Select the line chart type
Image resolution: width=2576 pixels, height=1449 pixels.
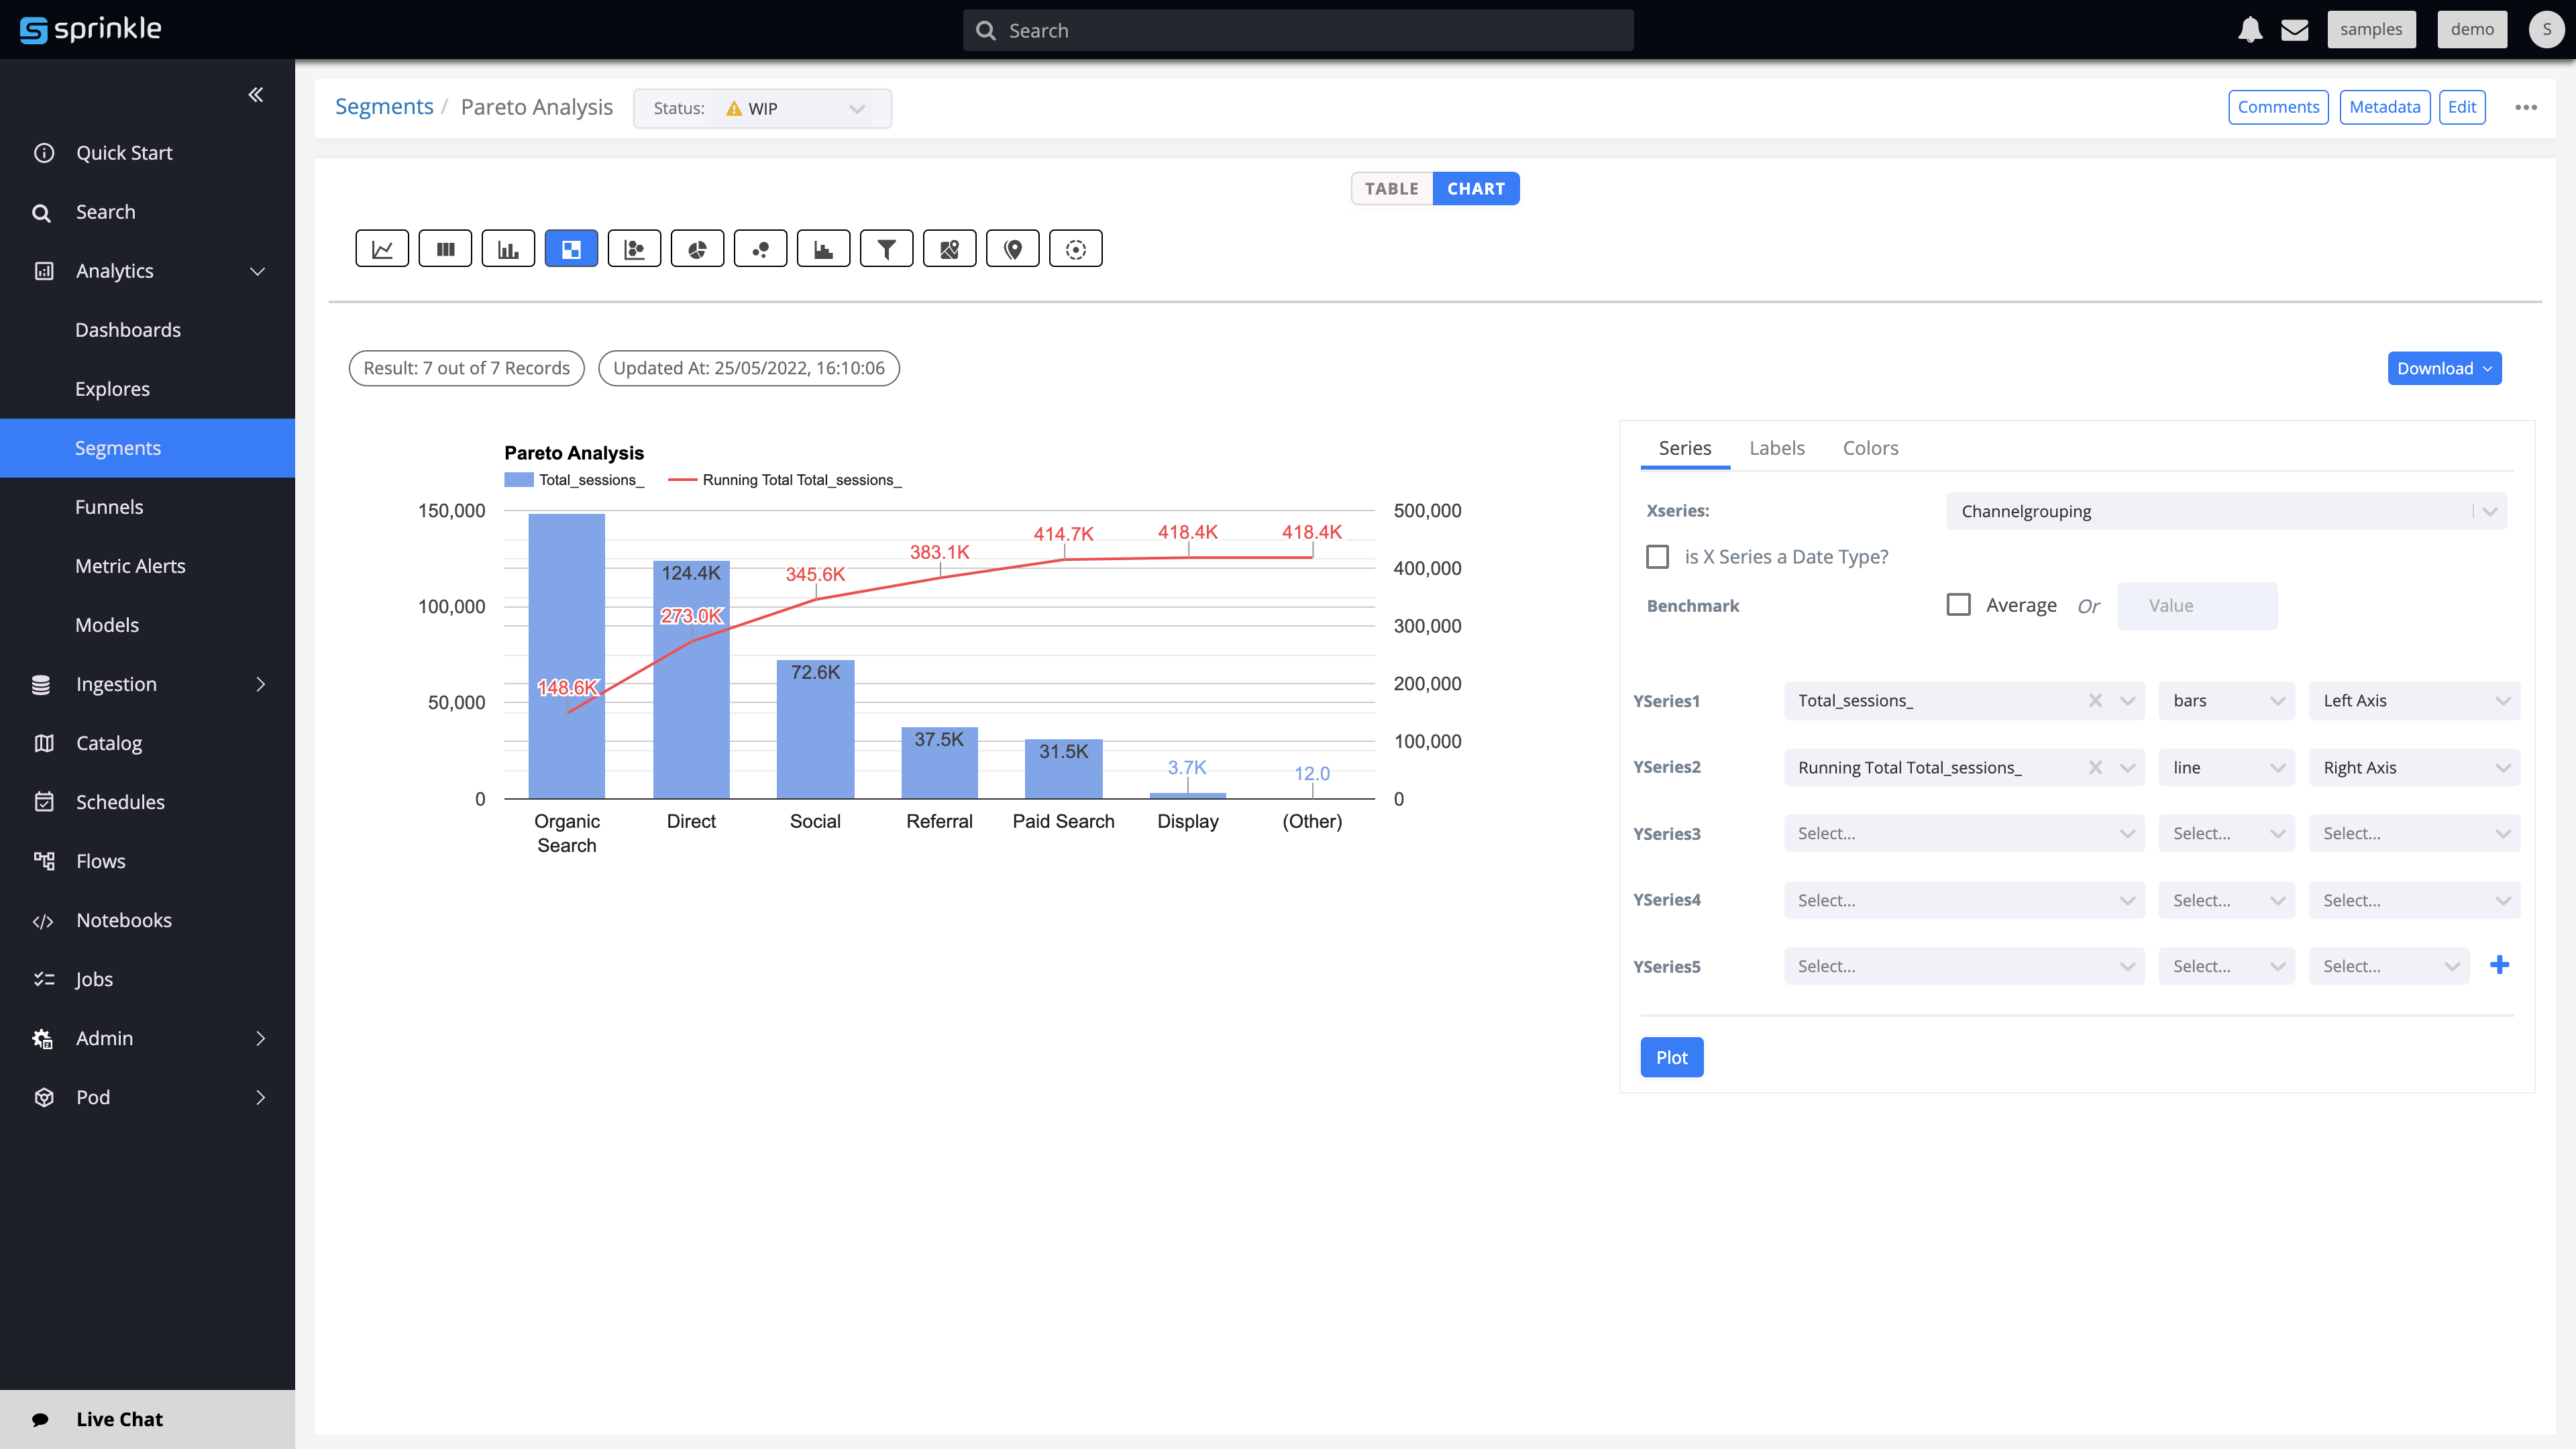[x=381, y=248]
